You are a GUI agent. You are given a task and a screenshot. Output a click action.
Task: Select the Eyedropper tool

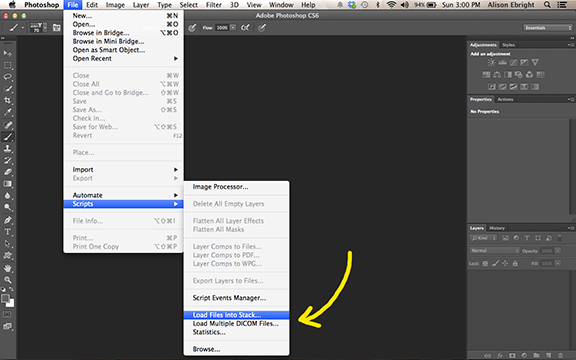tap(7, 112)
